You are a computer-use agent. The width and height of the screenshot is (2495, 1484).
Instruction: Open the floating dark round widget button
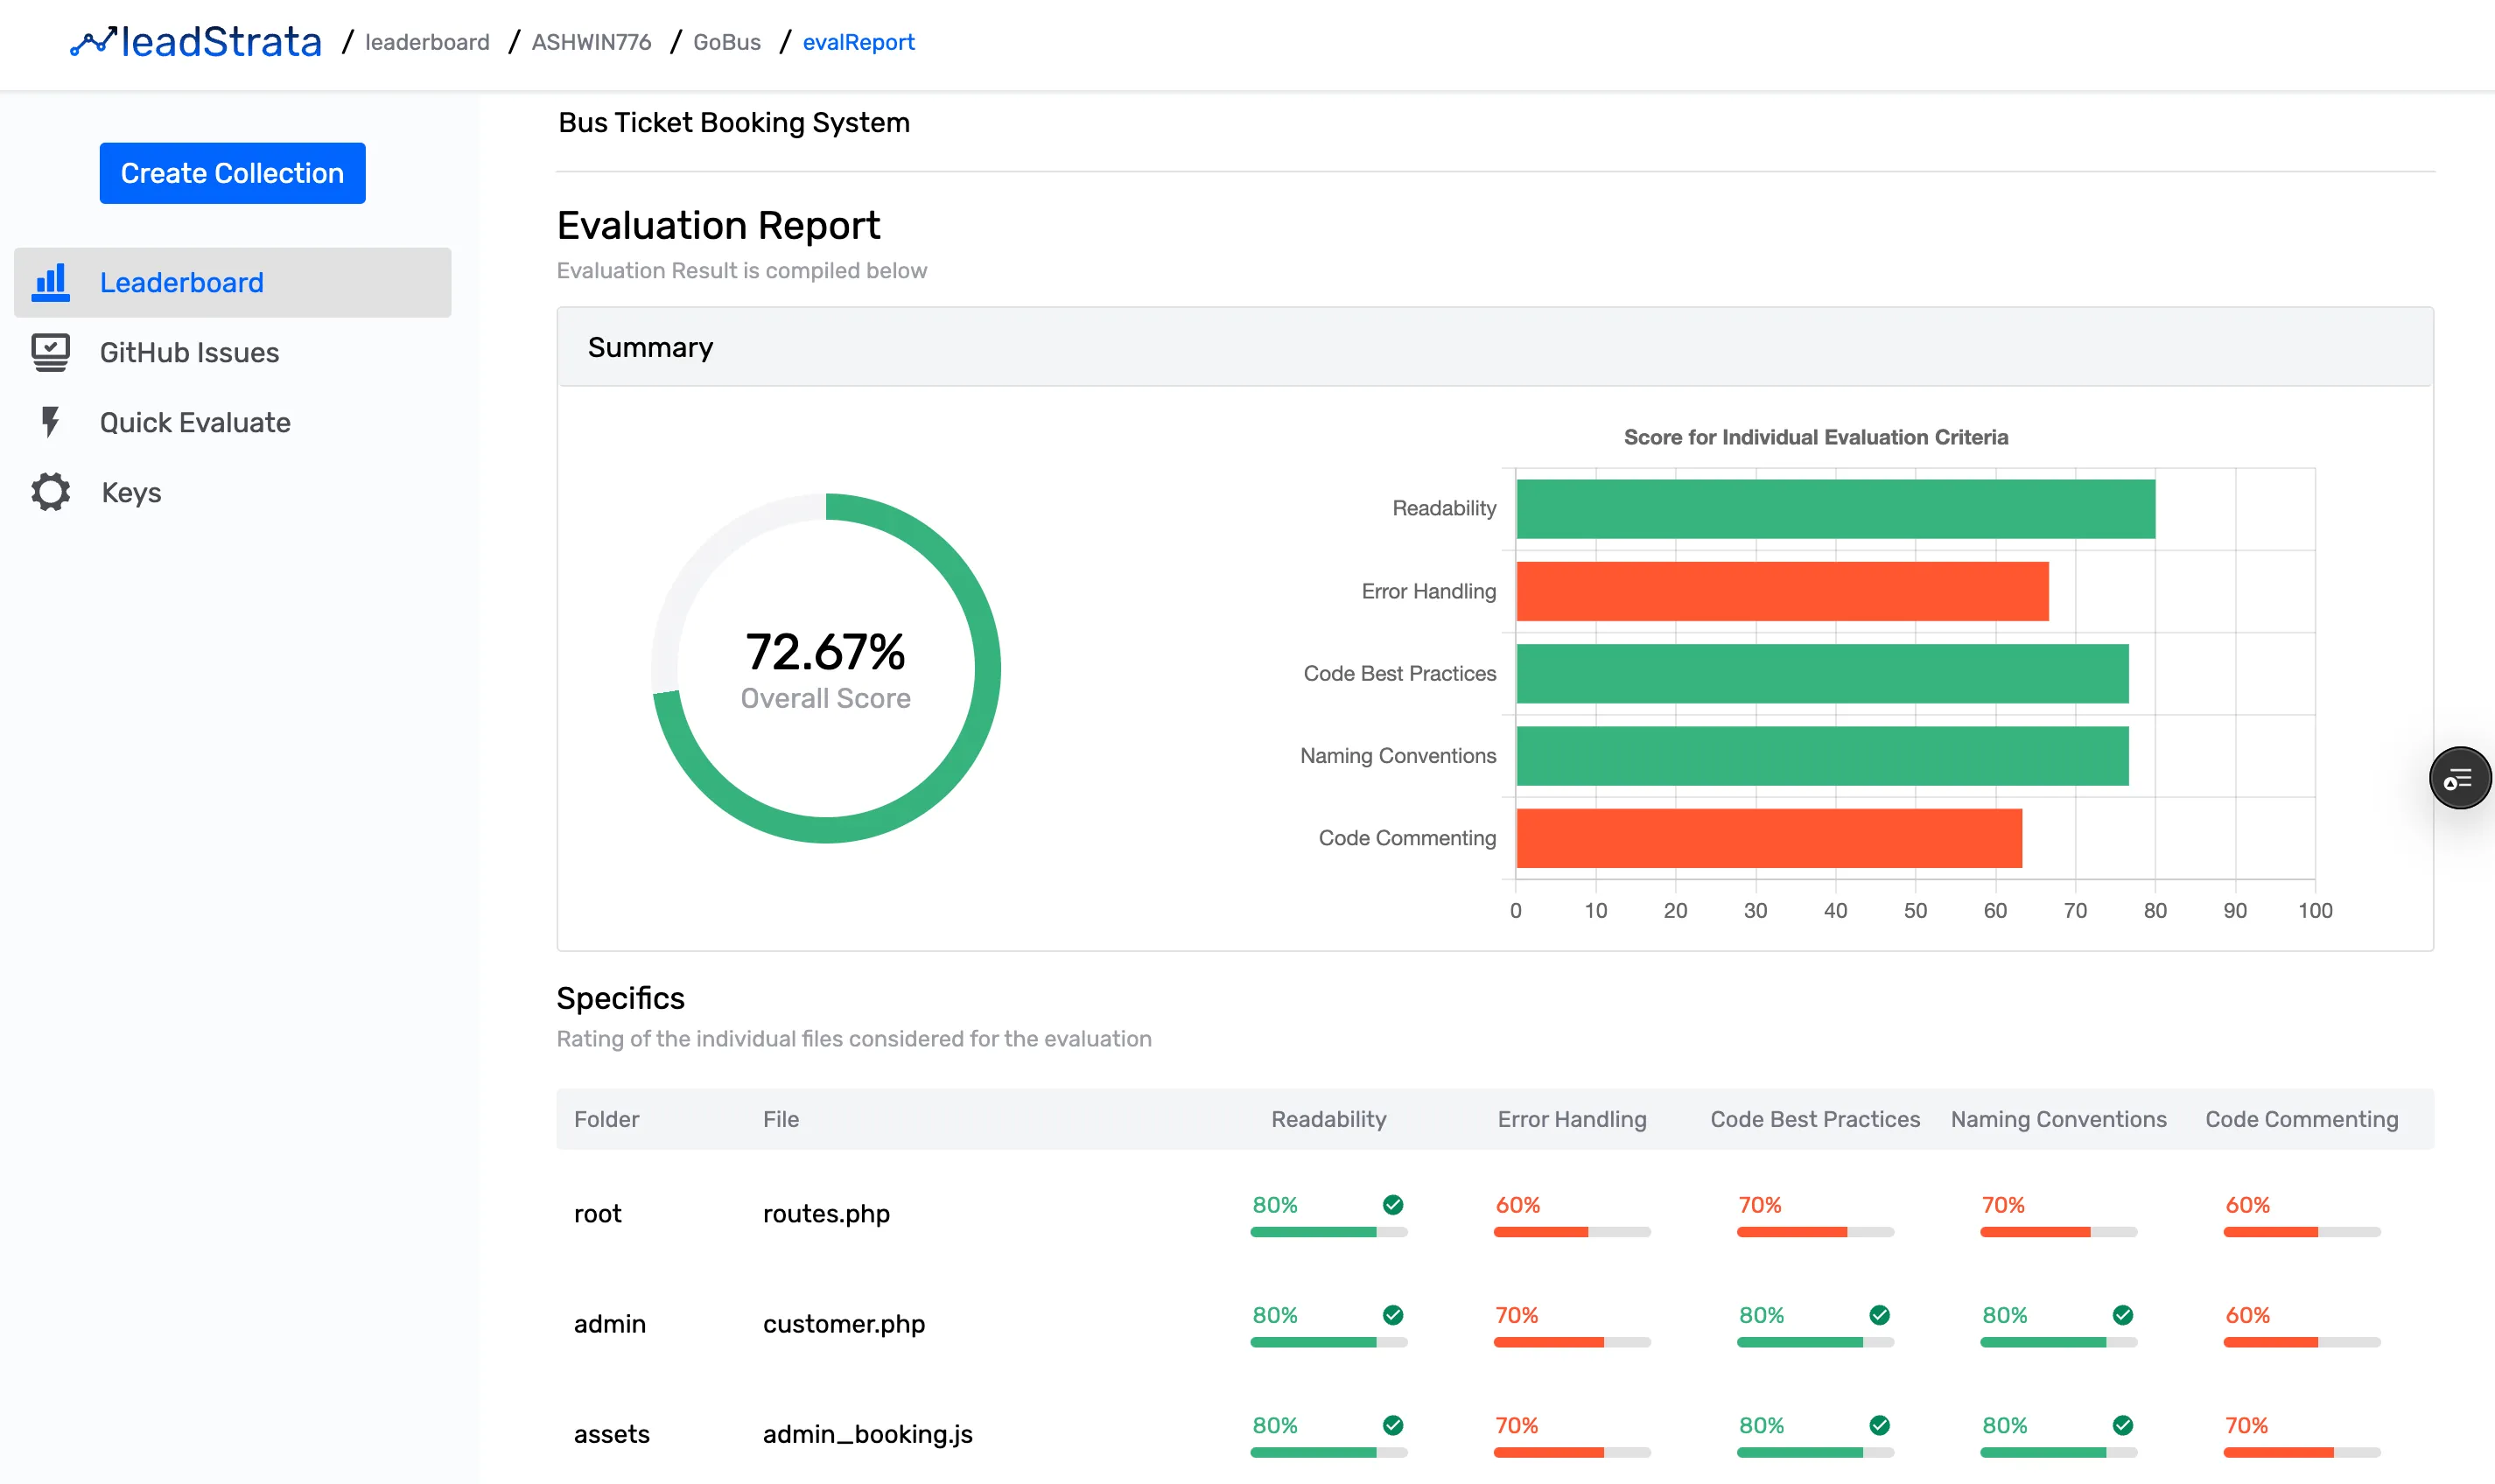2459,778
